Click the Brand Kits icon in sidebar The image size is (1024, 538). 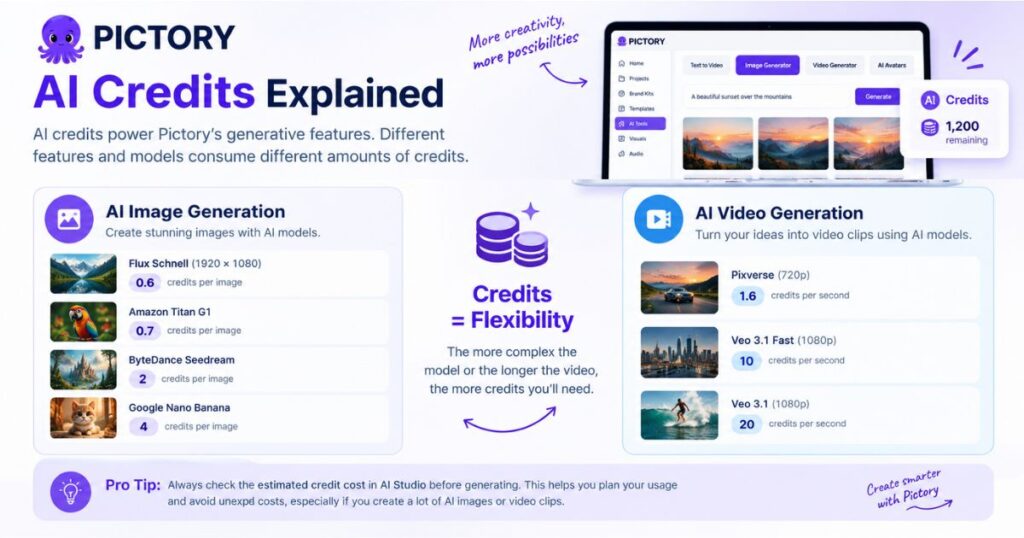pyautogui.click(x=622, y=93)
